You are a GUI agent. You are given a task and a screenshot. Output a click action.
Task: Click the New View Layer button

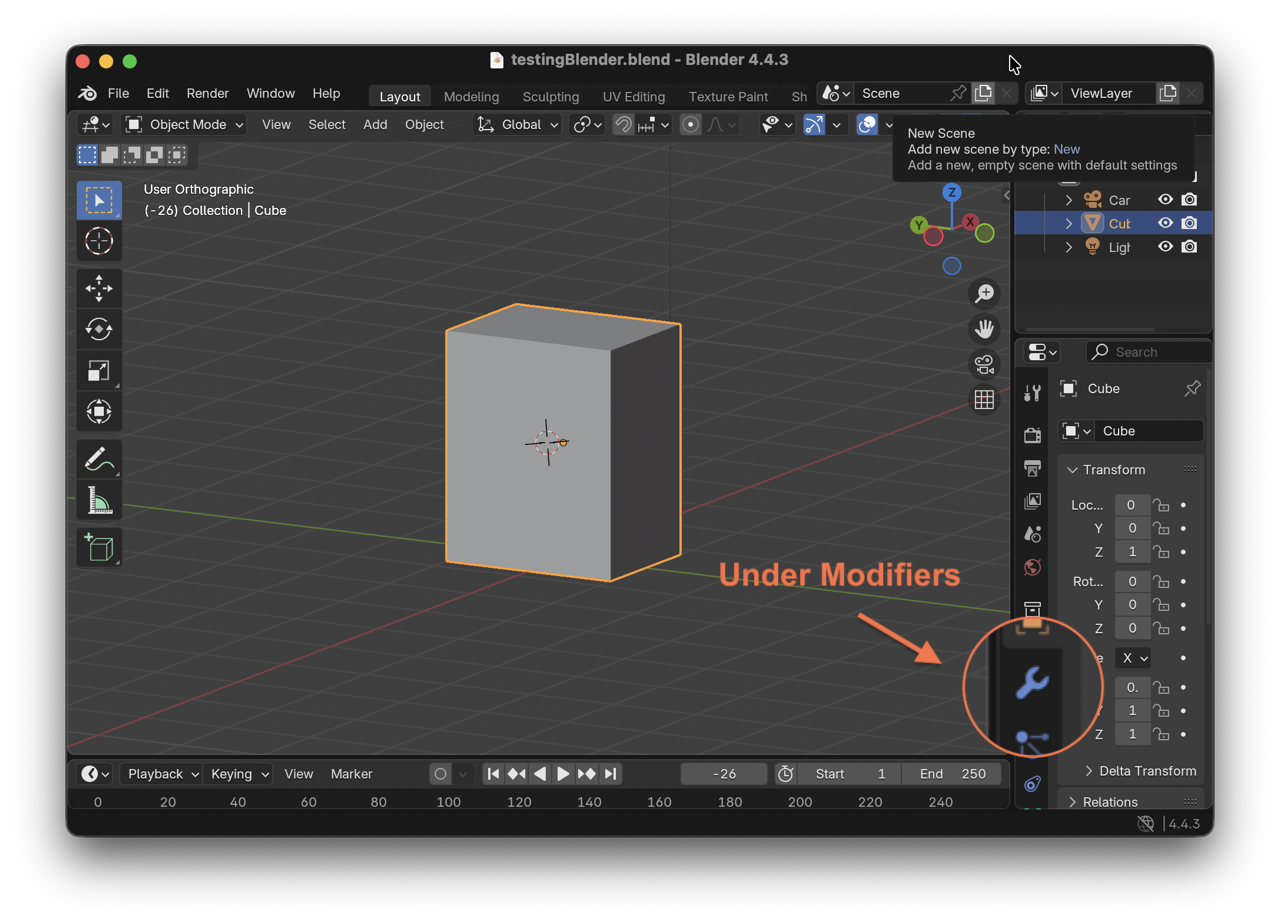pyautogui.click(x=1168, y=93)
